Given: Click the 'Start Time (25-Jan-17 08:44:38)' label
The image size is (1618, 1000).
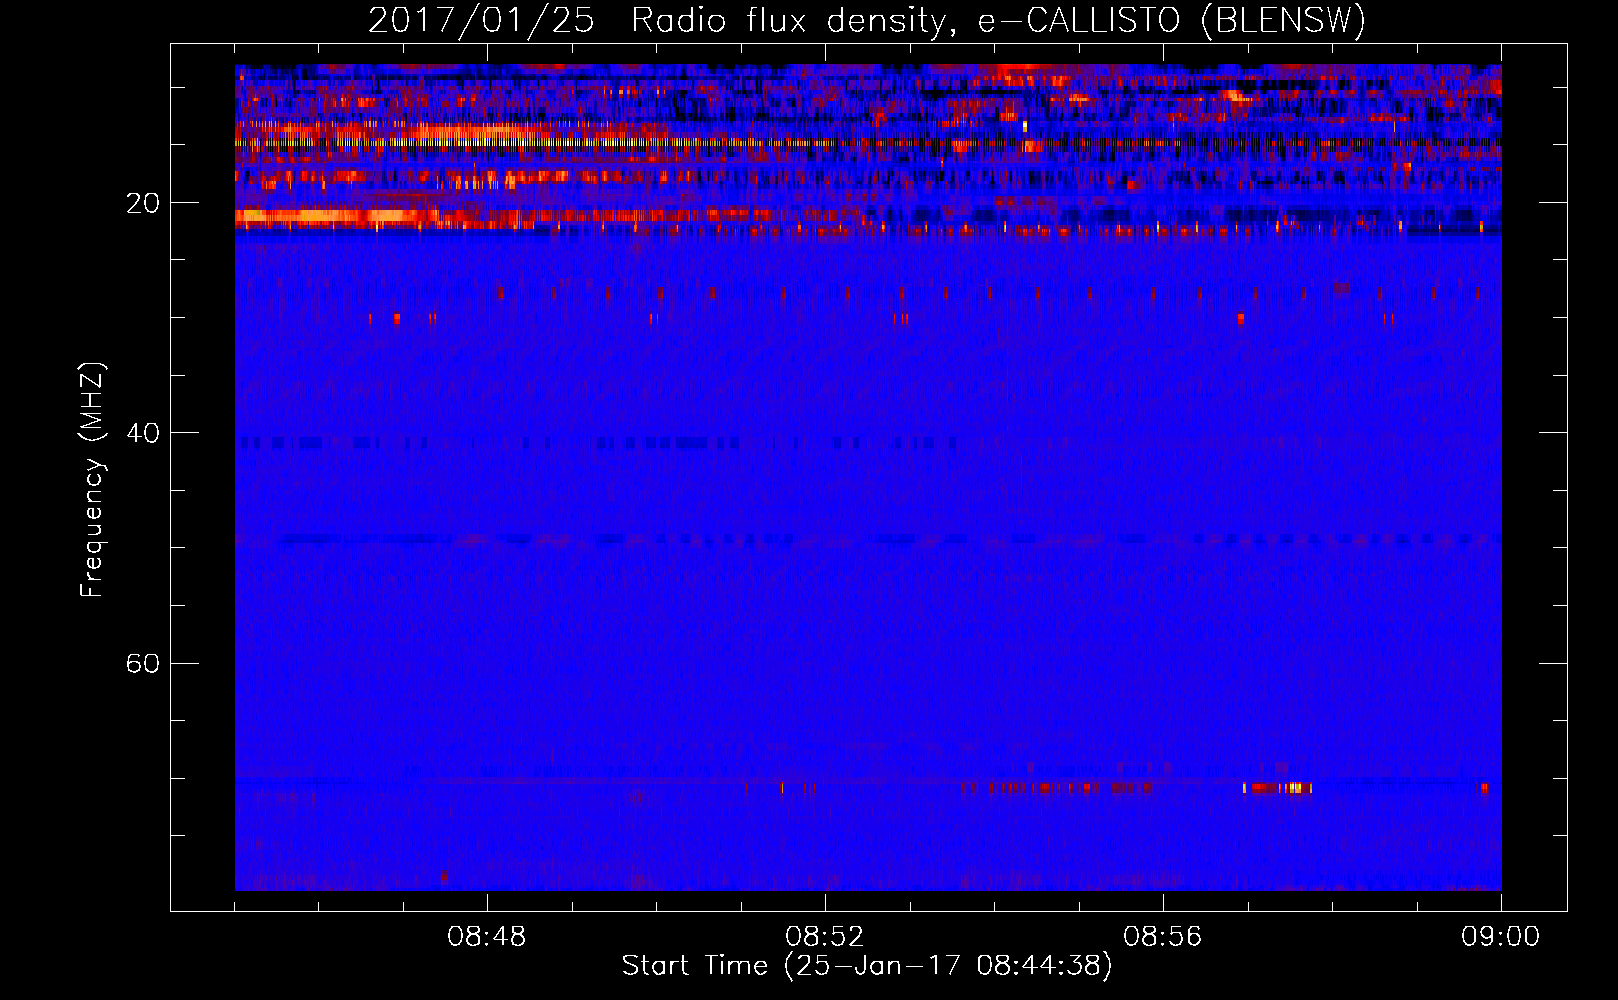Looking at the screenshot, I should coord(867,966).
